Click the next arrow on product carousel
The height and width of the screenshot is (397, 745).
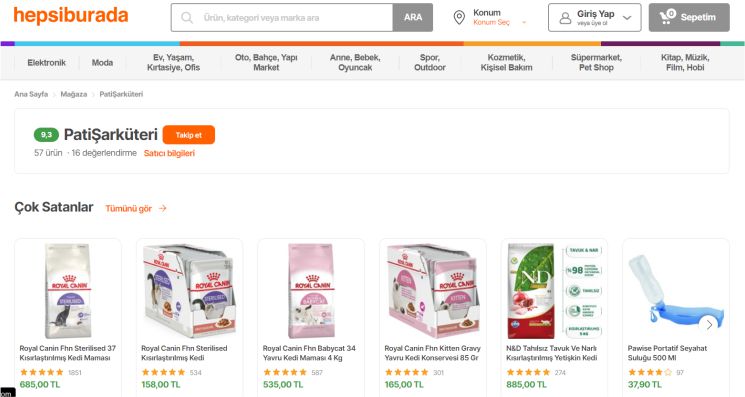tap(709, 325)
